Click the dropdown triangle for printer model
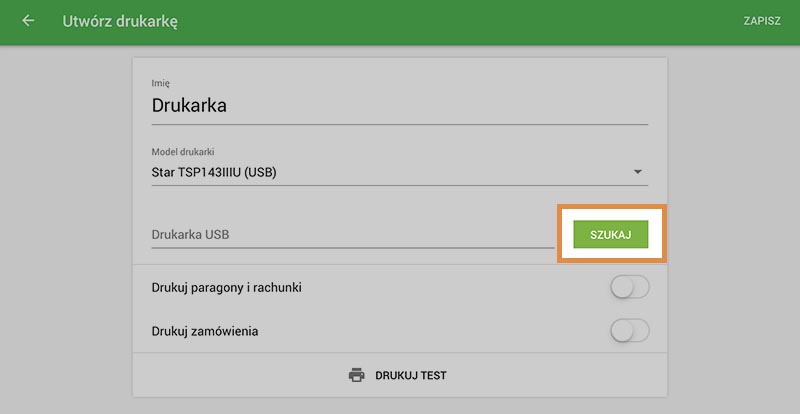Screen dimensions: 800x414 (638, 172)
